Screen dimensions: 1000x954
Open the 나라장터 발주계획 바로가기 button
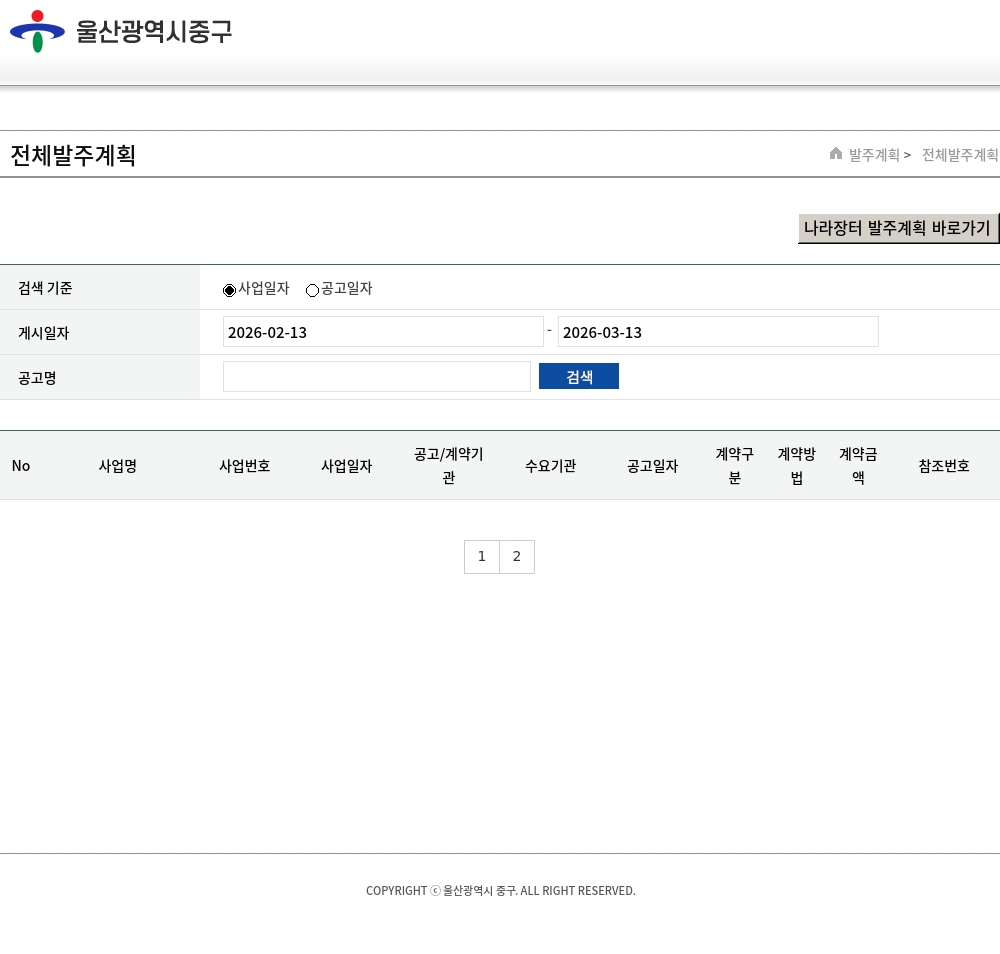(x=898, y=228)
